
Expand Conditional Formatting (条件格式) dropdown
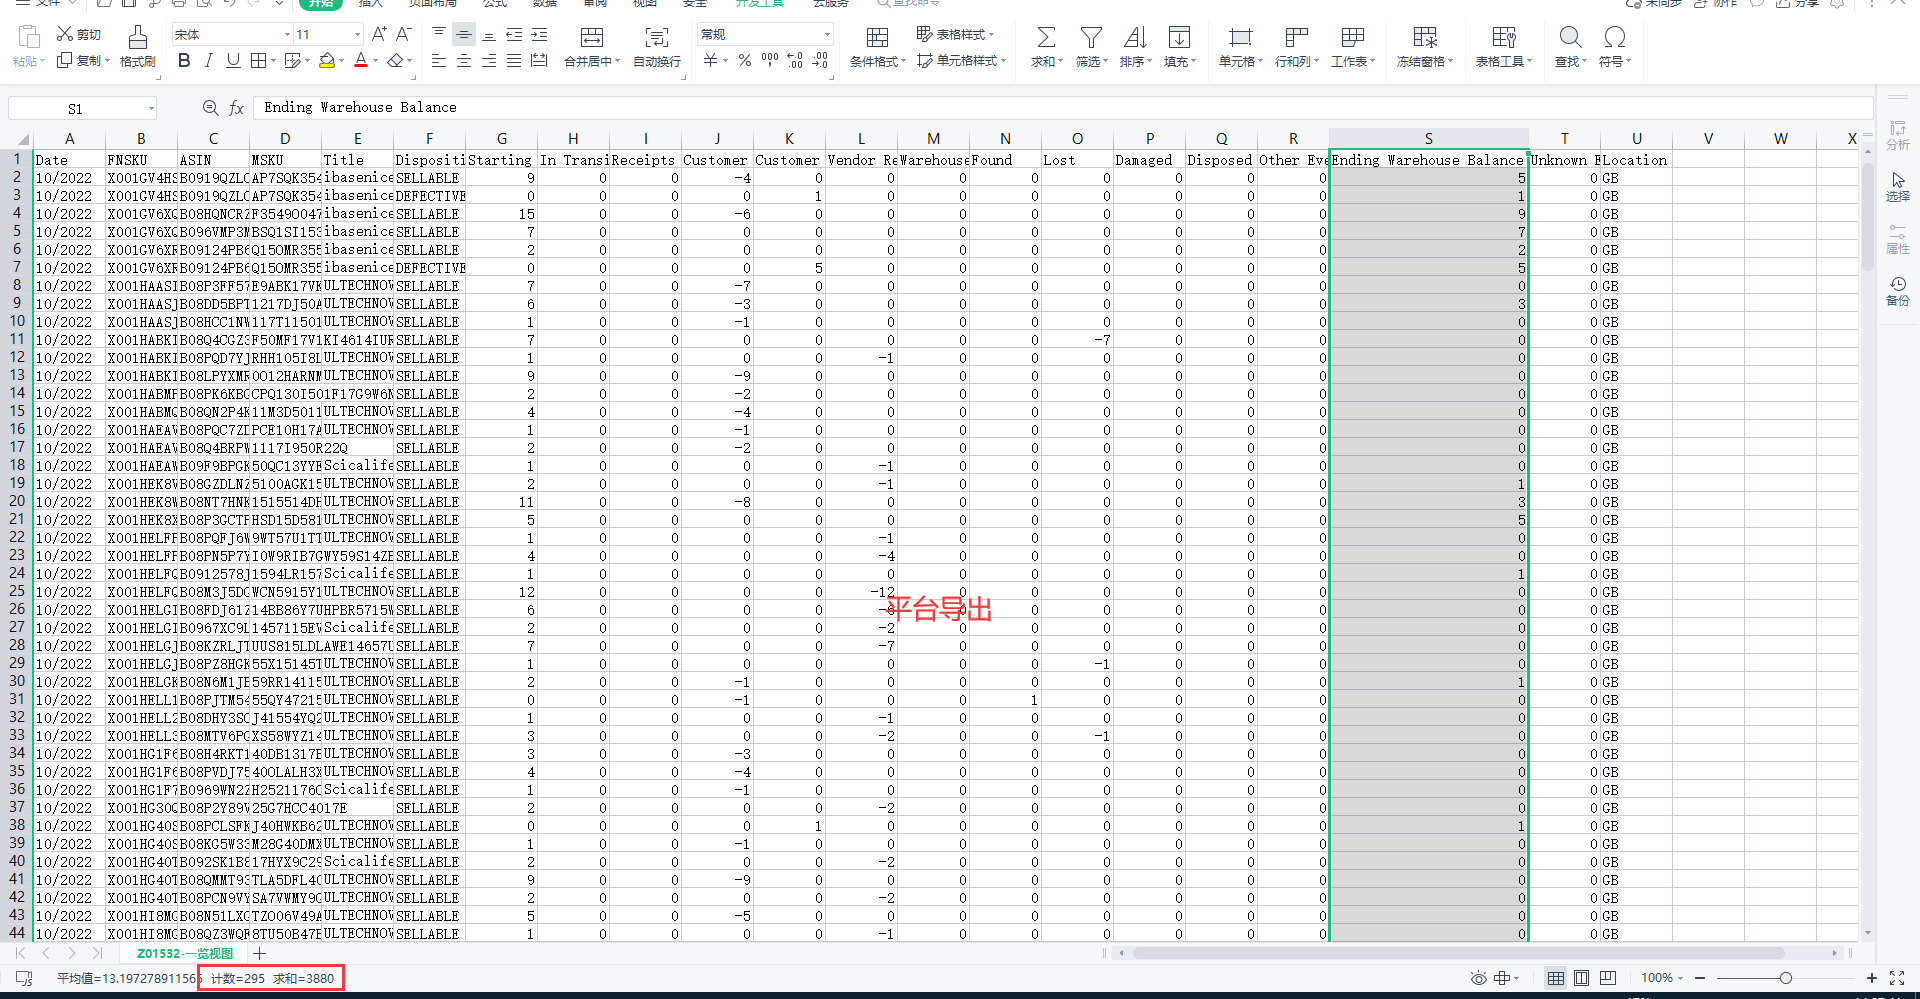(903, 62)
